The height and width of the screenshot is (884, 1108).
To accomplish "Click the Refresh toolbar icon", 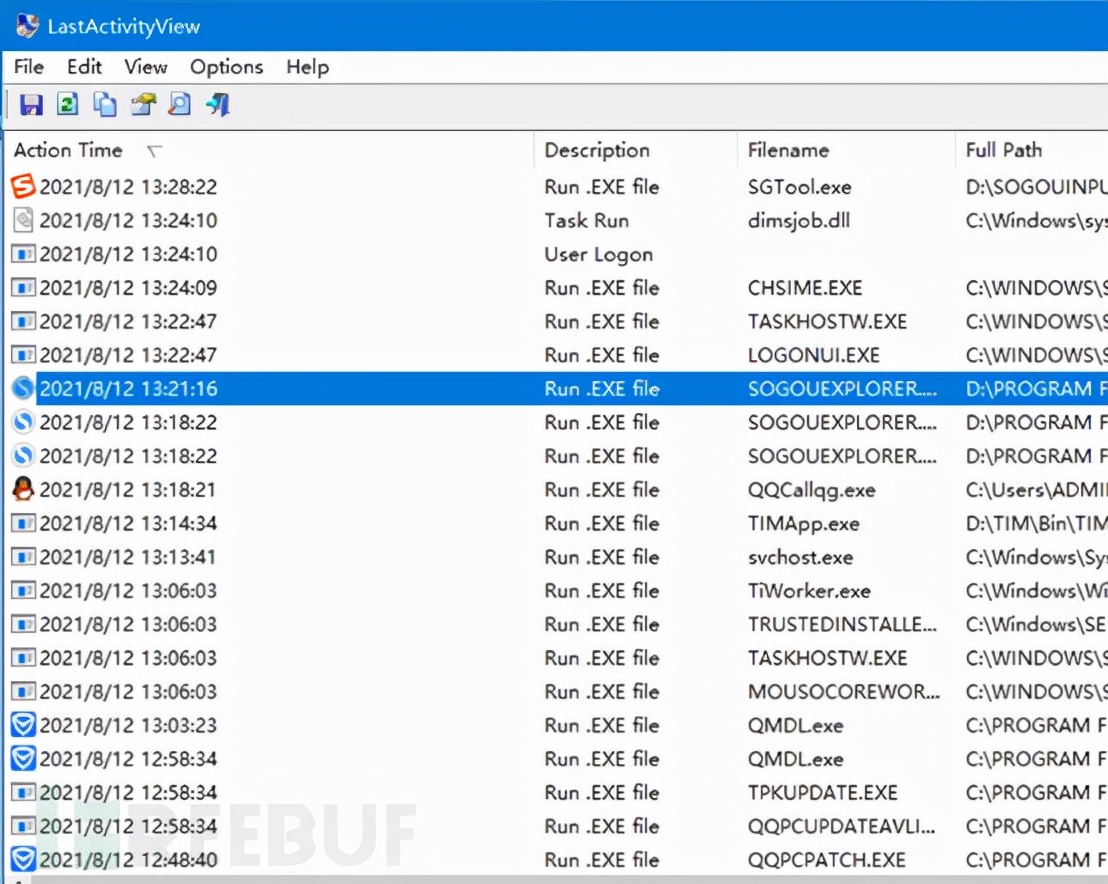I will click(x=67, y=105).
